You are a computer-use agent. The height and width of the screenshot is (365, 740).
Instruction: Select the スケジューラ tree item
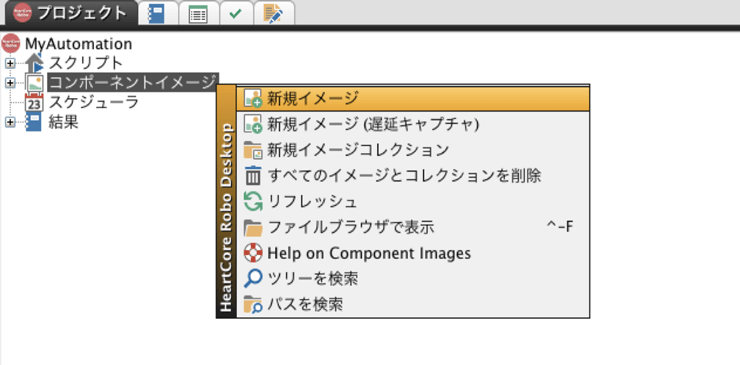[93, 102]
